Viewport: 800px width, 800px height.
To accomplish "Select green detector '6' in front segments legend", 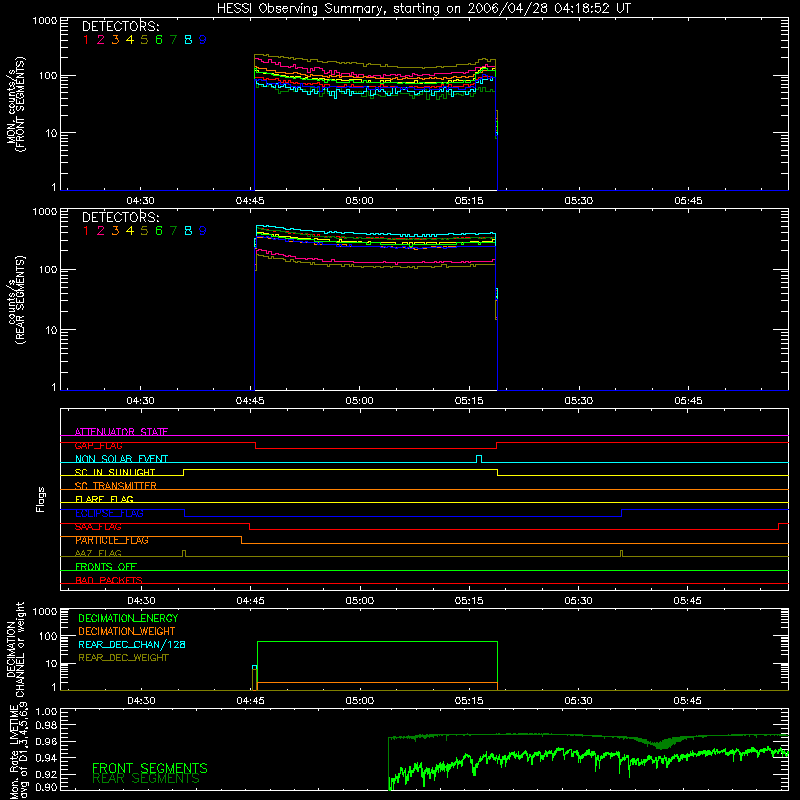I will pos(159,40).
